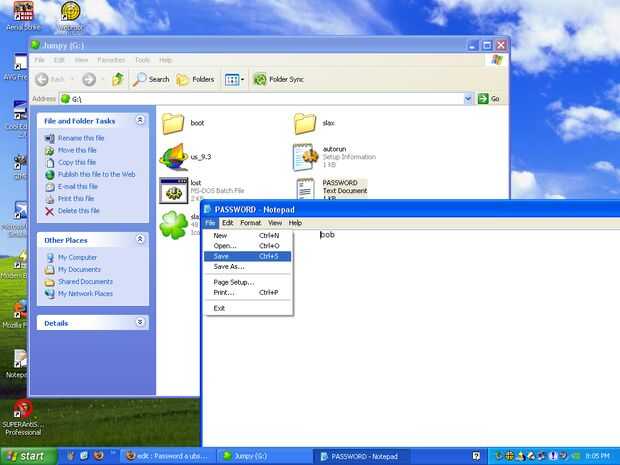Open the Back history dropdown arrow

click(x=72, y=79)
